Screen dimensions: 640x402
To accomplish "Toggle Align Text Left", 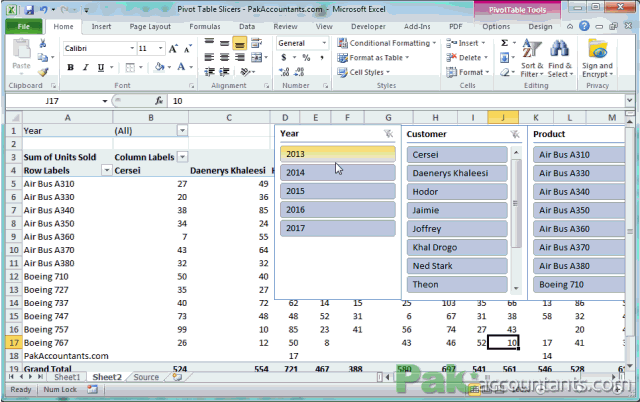I will pos(209,58).
